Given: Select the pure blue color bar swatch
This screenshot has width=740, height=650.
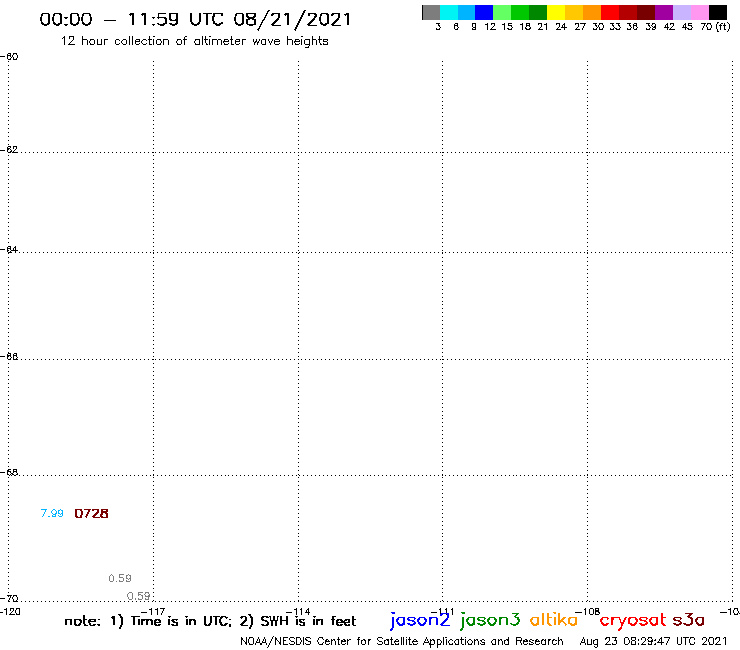Looking at the screenshot, I should point(484,12).
